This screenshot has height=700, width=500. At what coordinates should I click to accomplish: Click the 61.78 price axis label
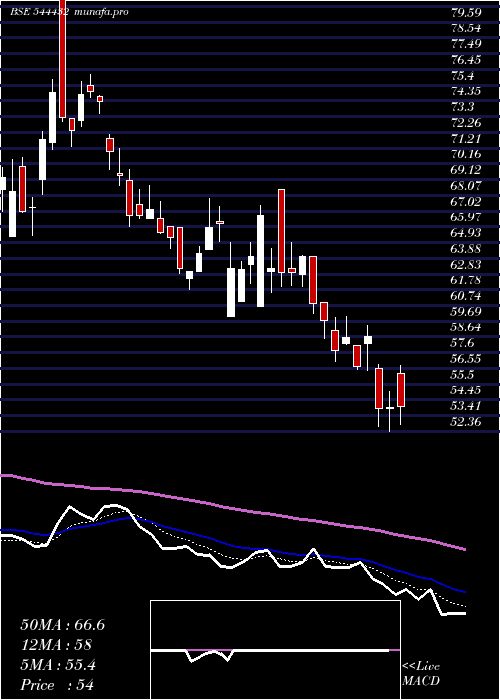[467, 280]
